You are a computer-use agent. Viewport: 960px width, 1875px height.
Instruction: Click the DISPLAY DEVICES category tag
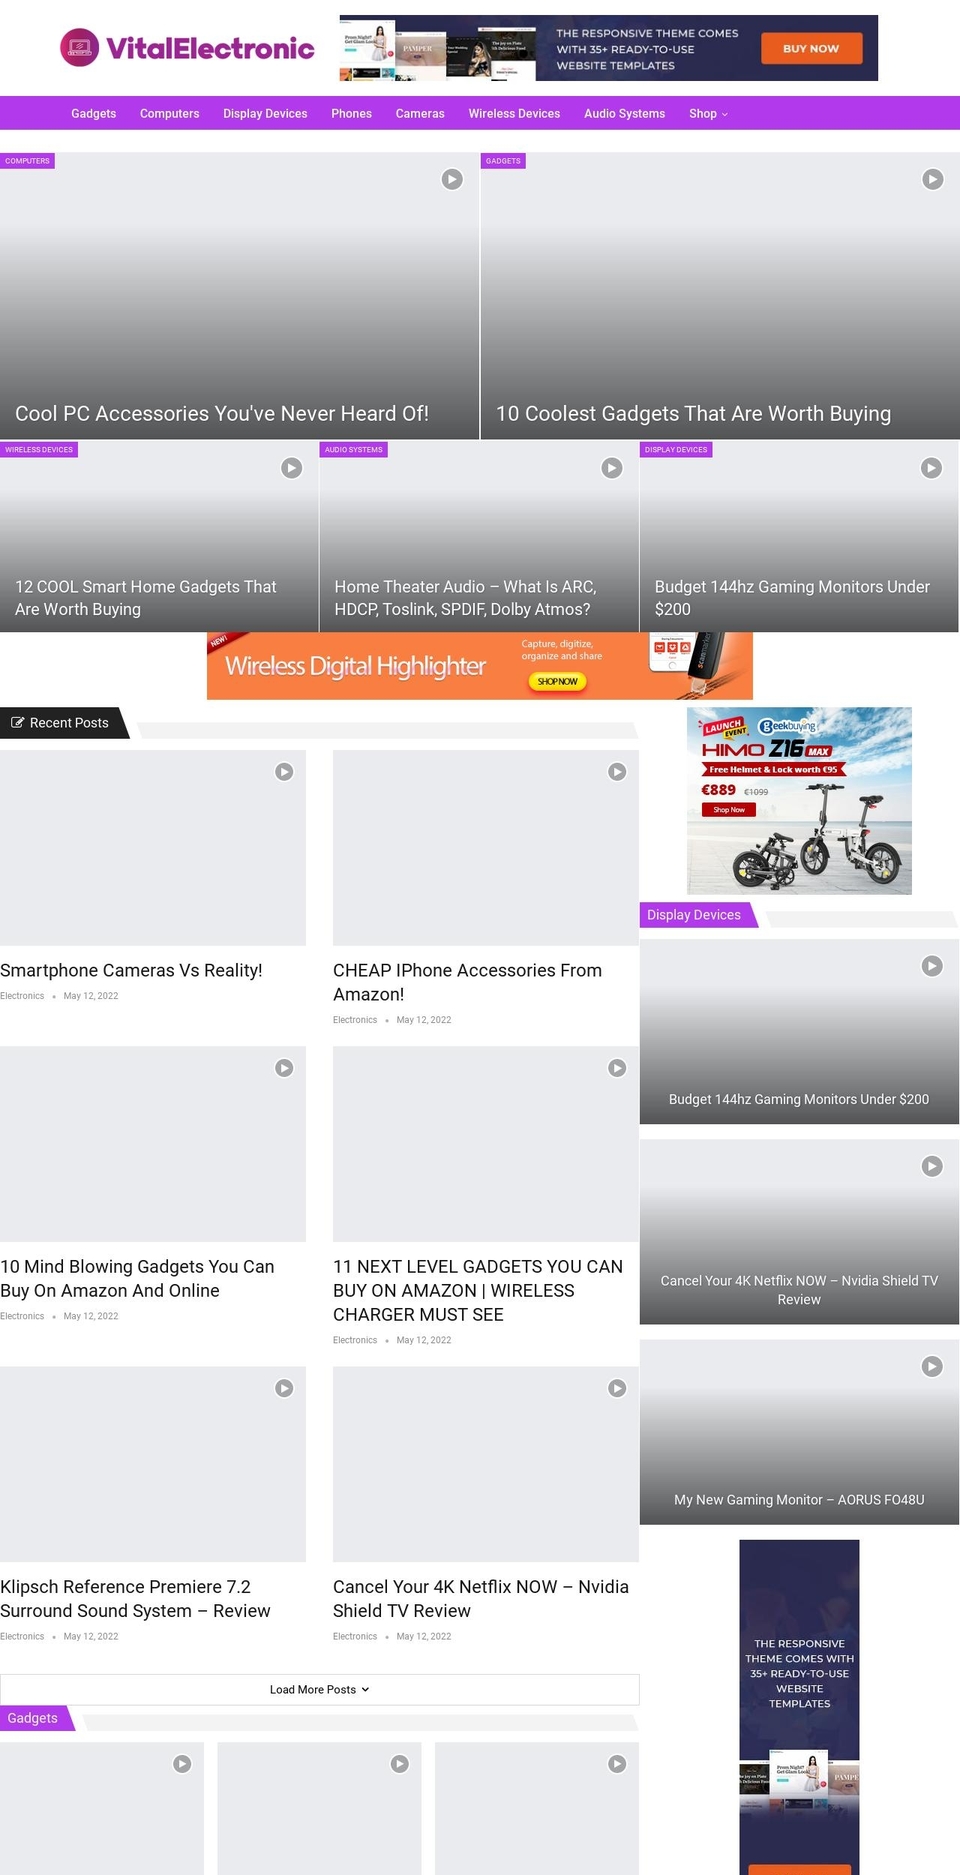pos(676,450)
